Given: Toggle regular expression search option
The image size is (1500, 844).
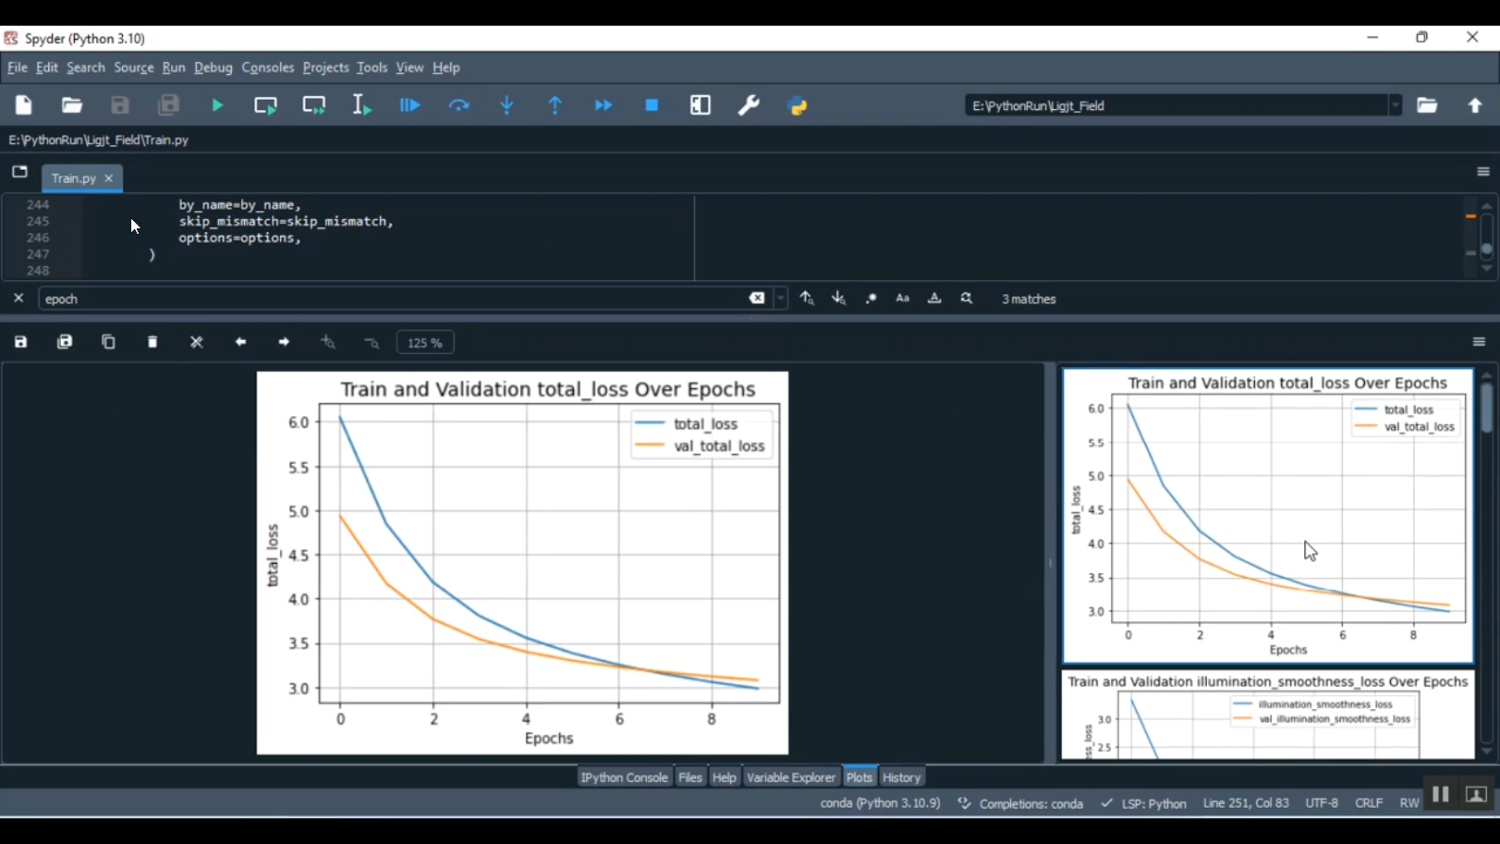Looking at the screenshot, I should (871, 299).
